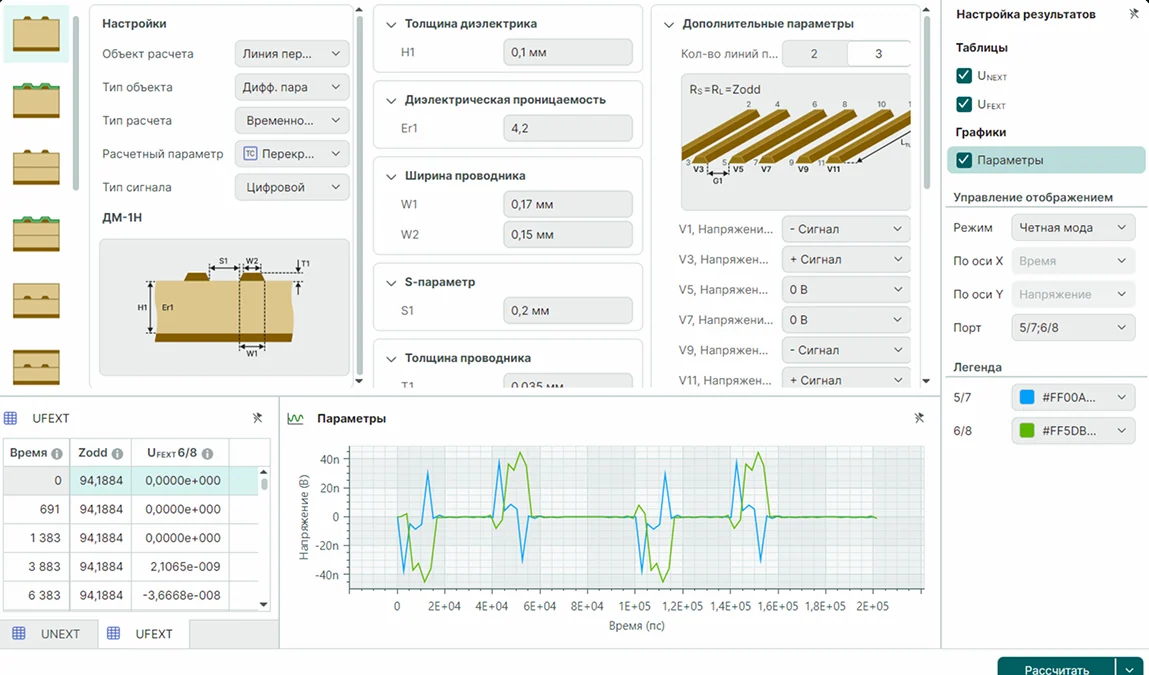Image resolution: width=1149 pixels, height=675 pixels.
Task: Switch to the UNEXT bottom tab
Action: [49, 634]
